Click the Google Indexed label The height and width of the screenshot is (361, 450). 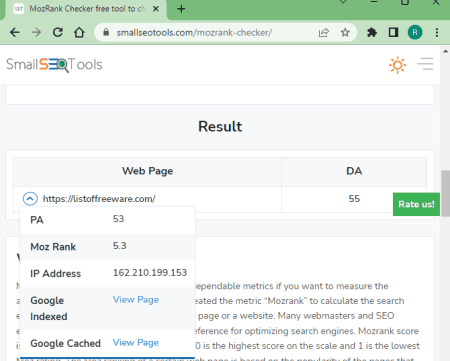click(x=49, y=308)
